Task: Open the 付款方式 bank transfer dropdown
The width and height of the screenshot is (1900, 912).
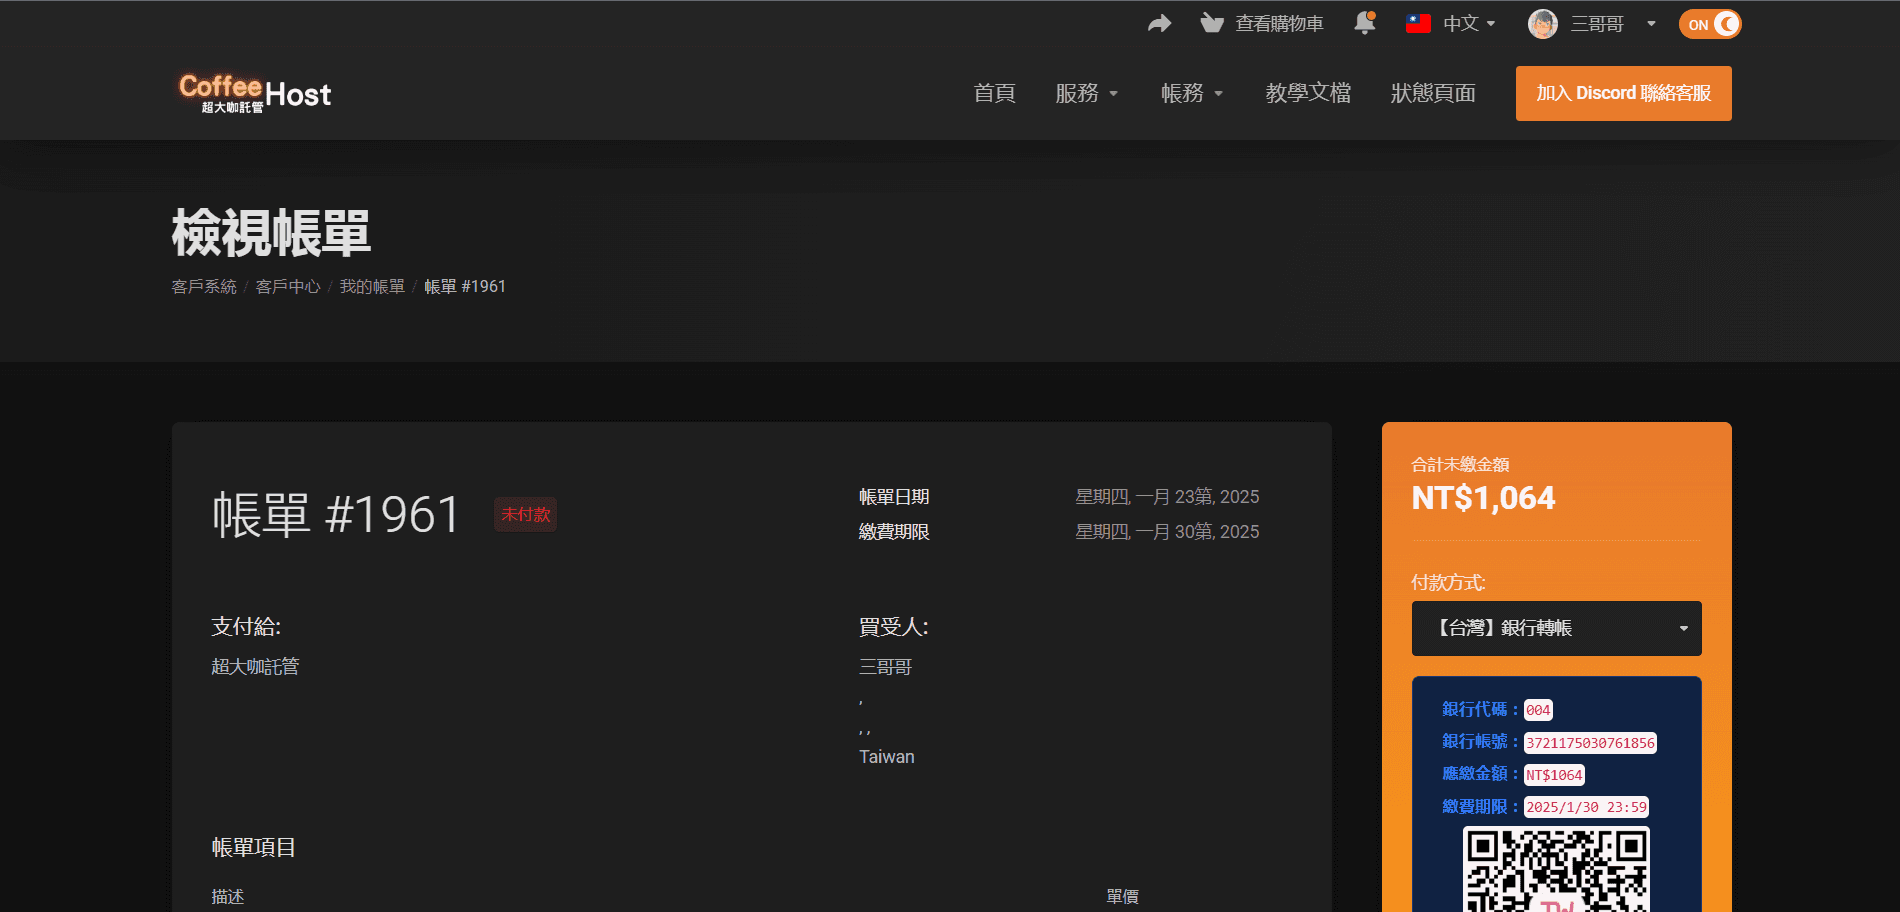Action: pos(1556,628)
